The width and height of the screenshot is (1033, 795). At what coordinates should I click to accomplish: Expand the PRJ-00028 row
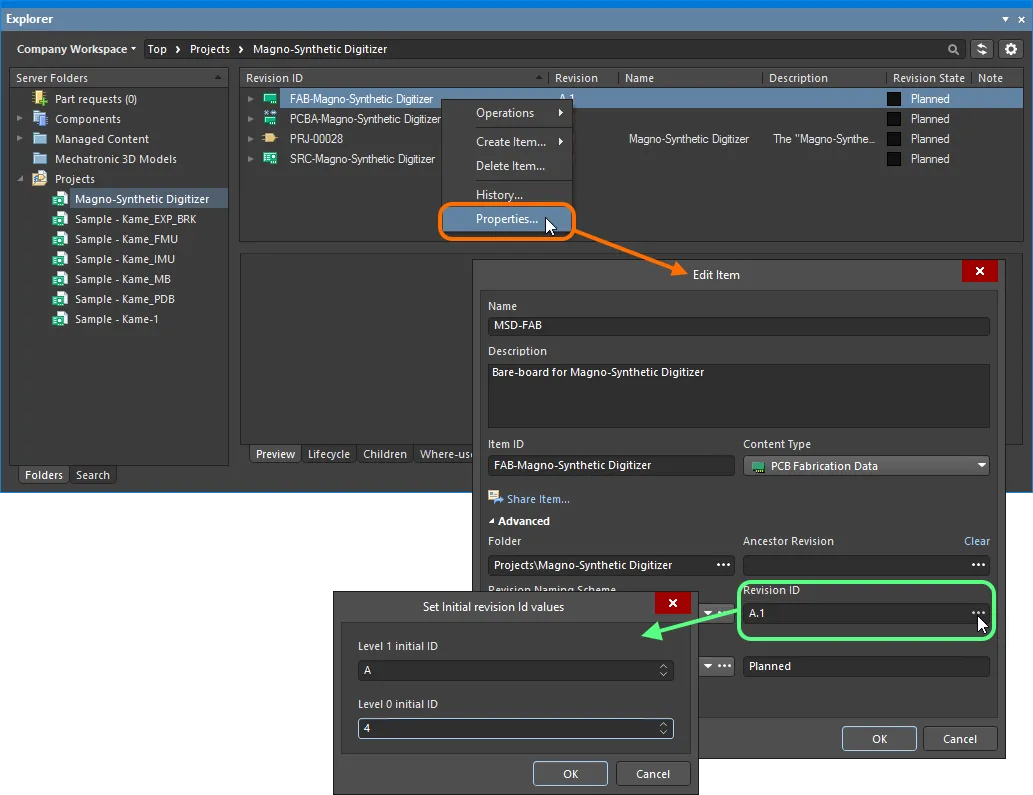point(250,138)
